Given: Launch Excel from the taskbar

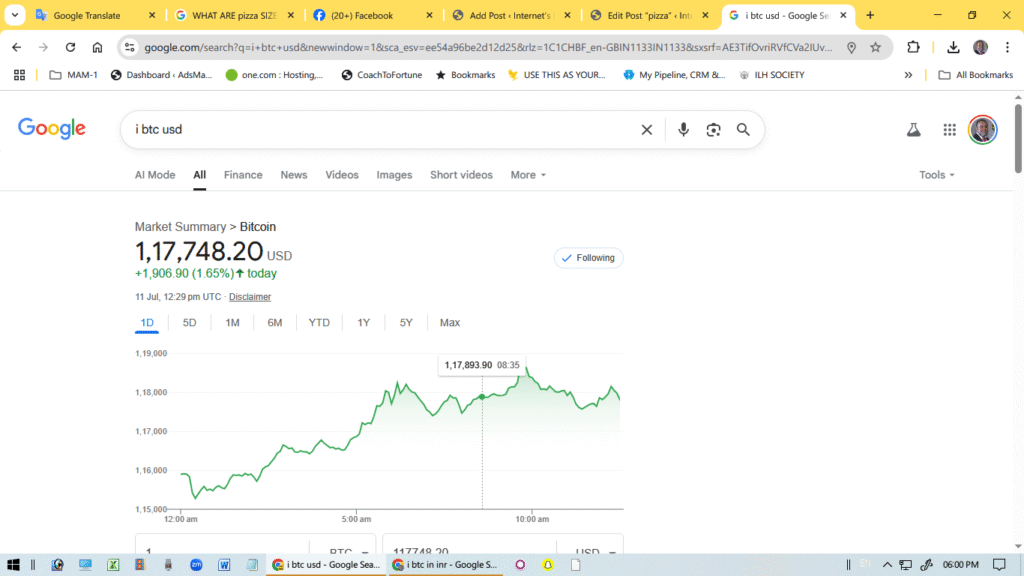Looking at the screenshot, I should tap(113, 565).
